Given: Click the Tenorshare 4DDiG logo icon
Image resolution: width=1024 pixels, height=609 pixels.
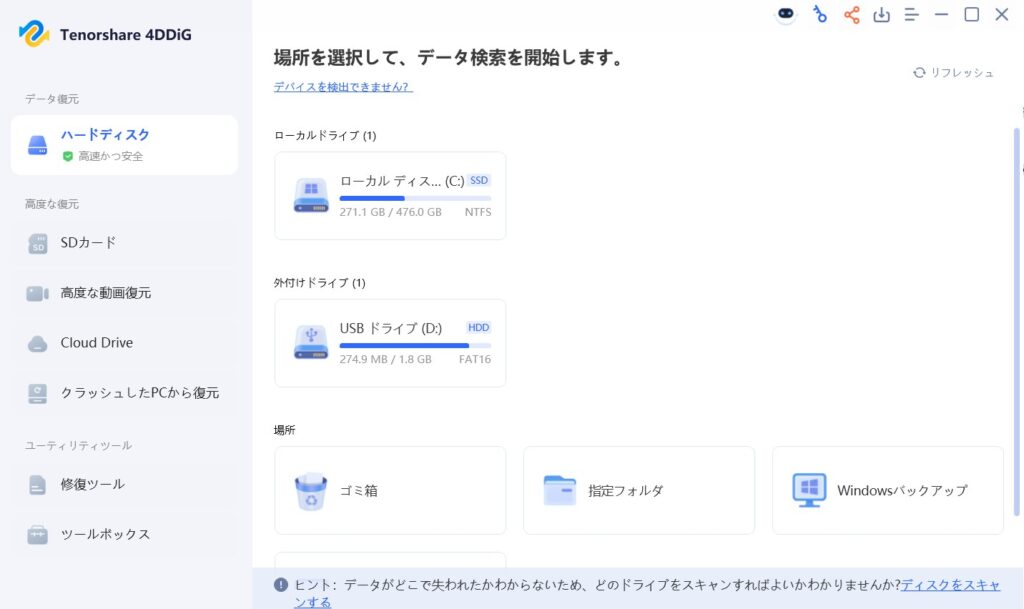Looking at the screenshot, I should [34, 33].
